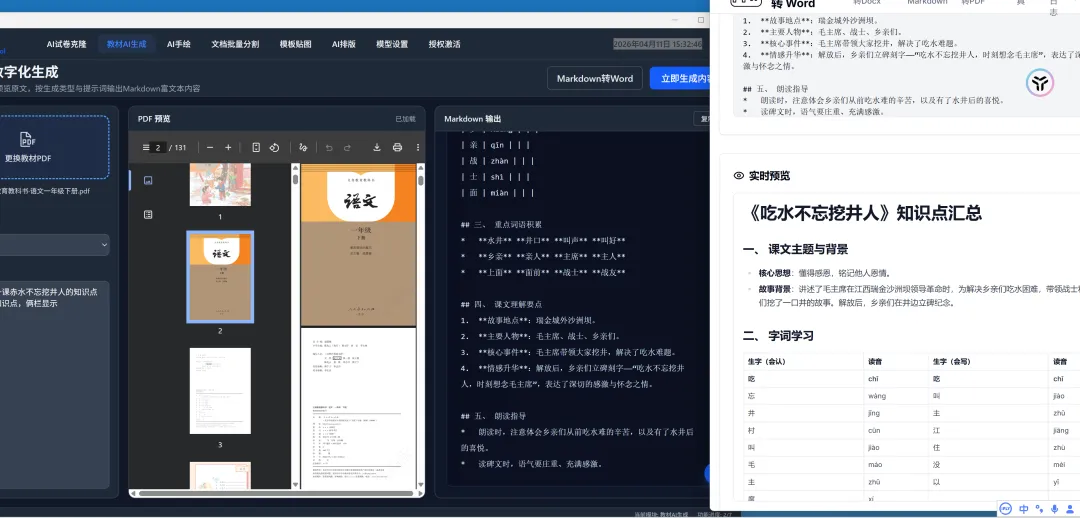This screenshot has width=1080, height=518.
Task: Print the PDF document
Action: coord(397,147)
